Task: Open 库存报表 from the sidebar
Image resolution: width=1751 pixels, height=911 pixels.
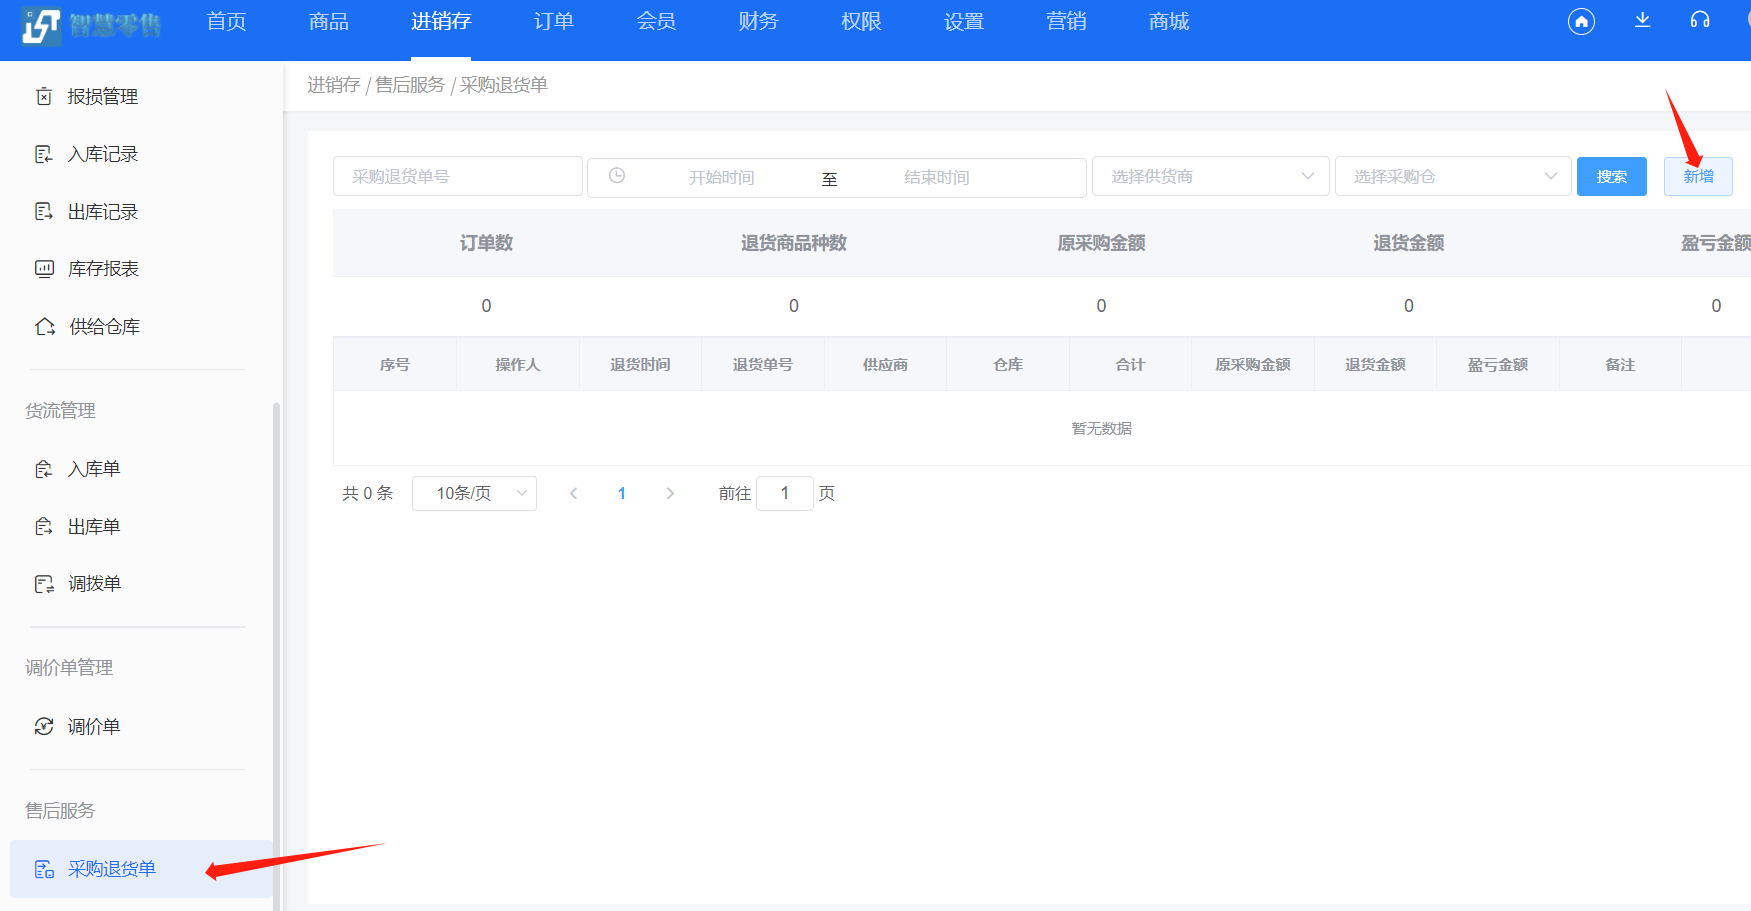Action: 103,269
